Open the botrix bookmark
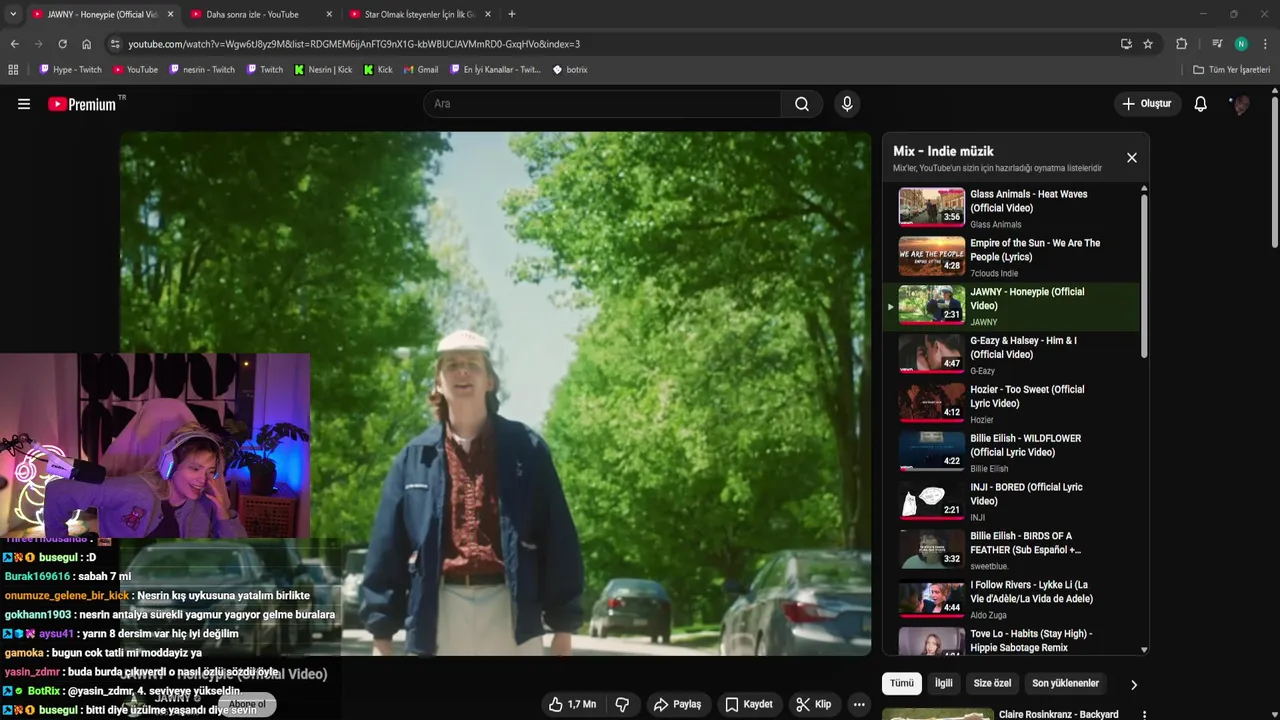 570,70
